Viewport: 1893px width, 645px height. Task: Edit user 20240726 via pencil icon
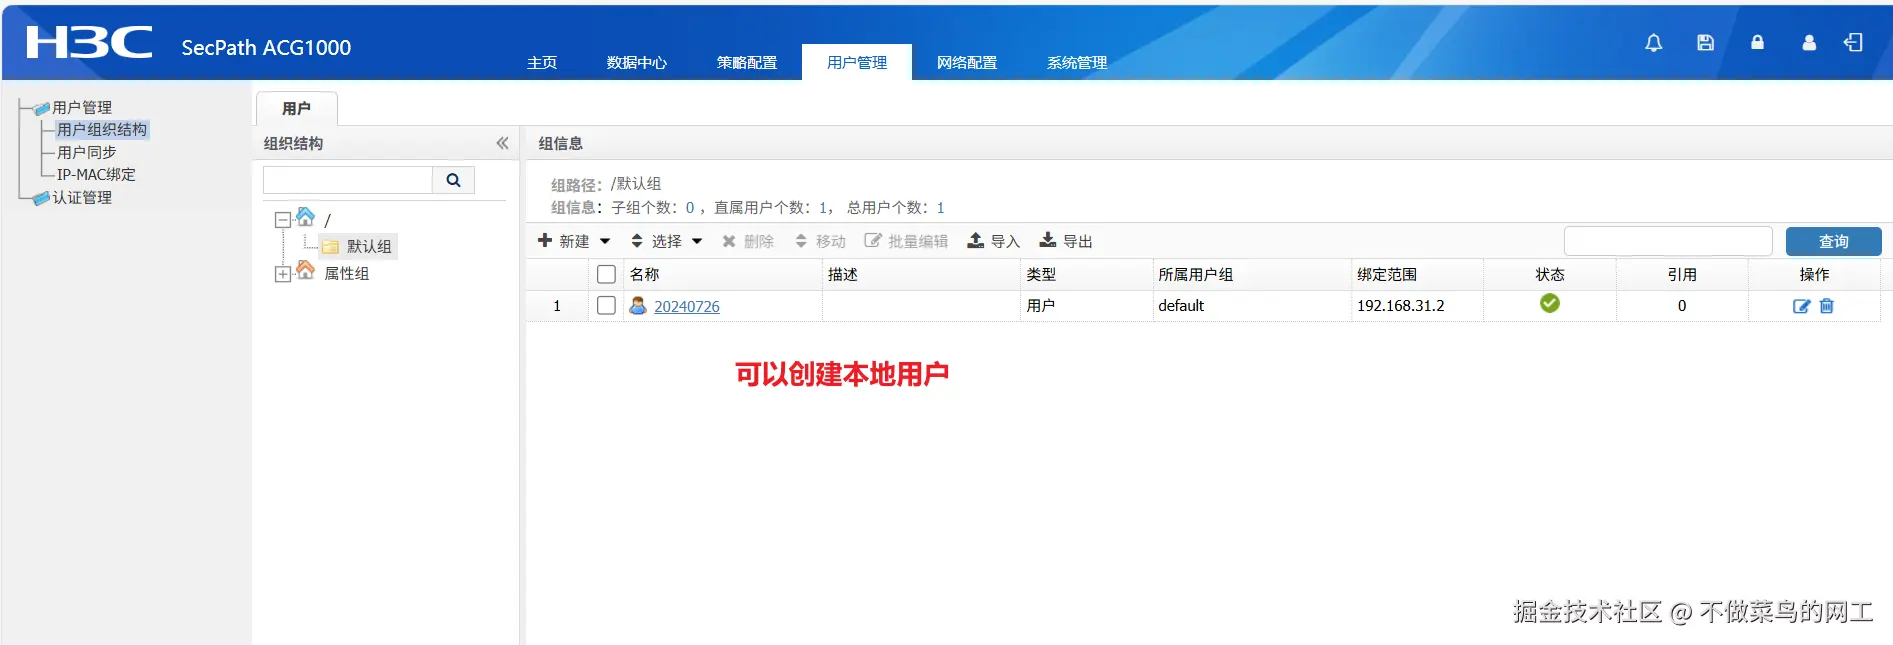pyautogui.click(x=1801, y=306)
